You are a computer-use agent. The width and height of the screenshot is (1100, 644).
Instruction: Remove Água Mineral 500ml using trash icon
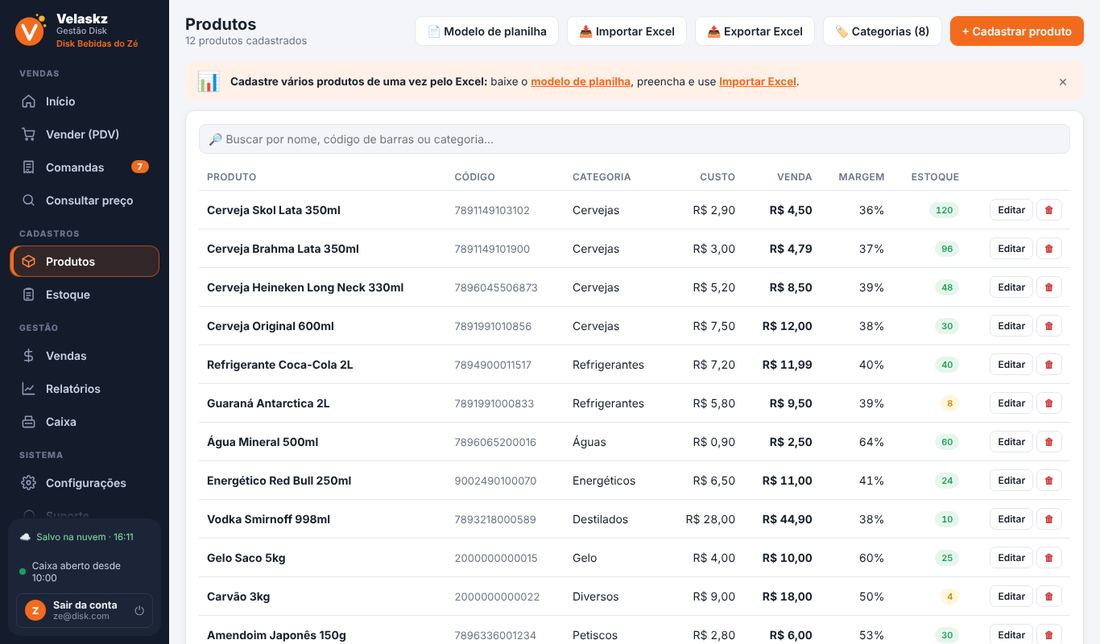[x=1049, y=441]
